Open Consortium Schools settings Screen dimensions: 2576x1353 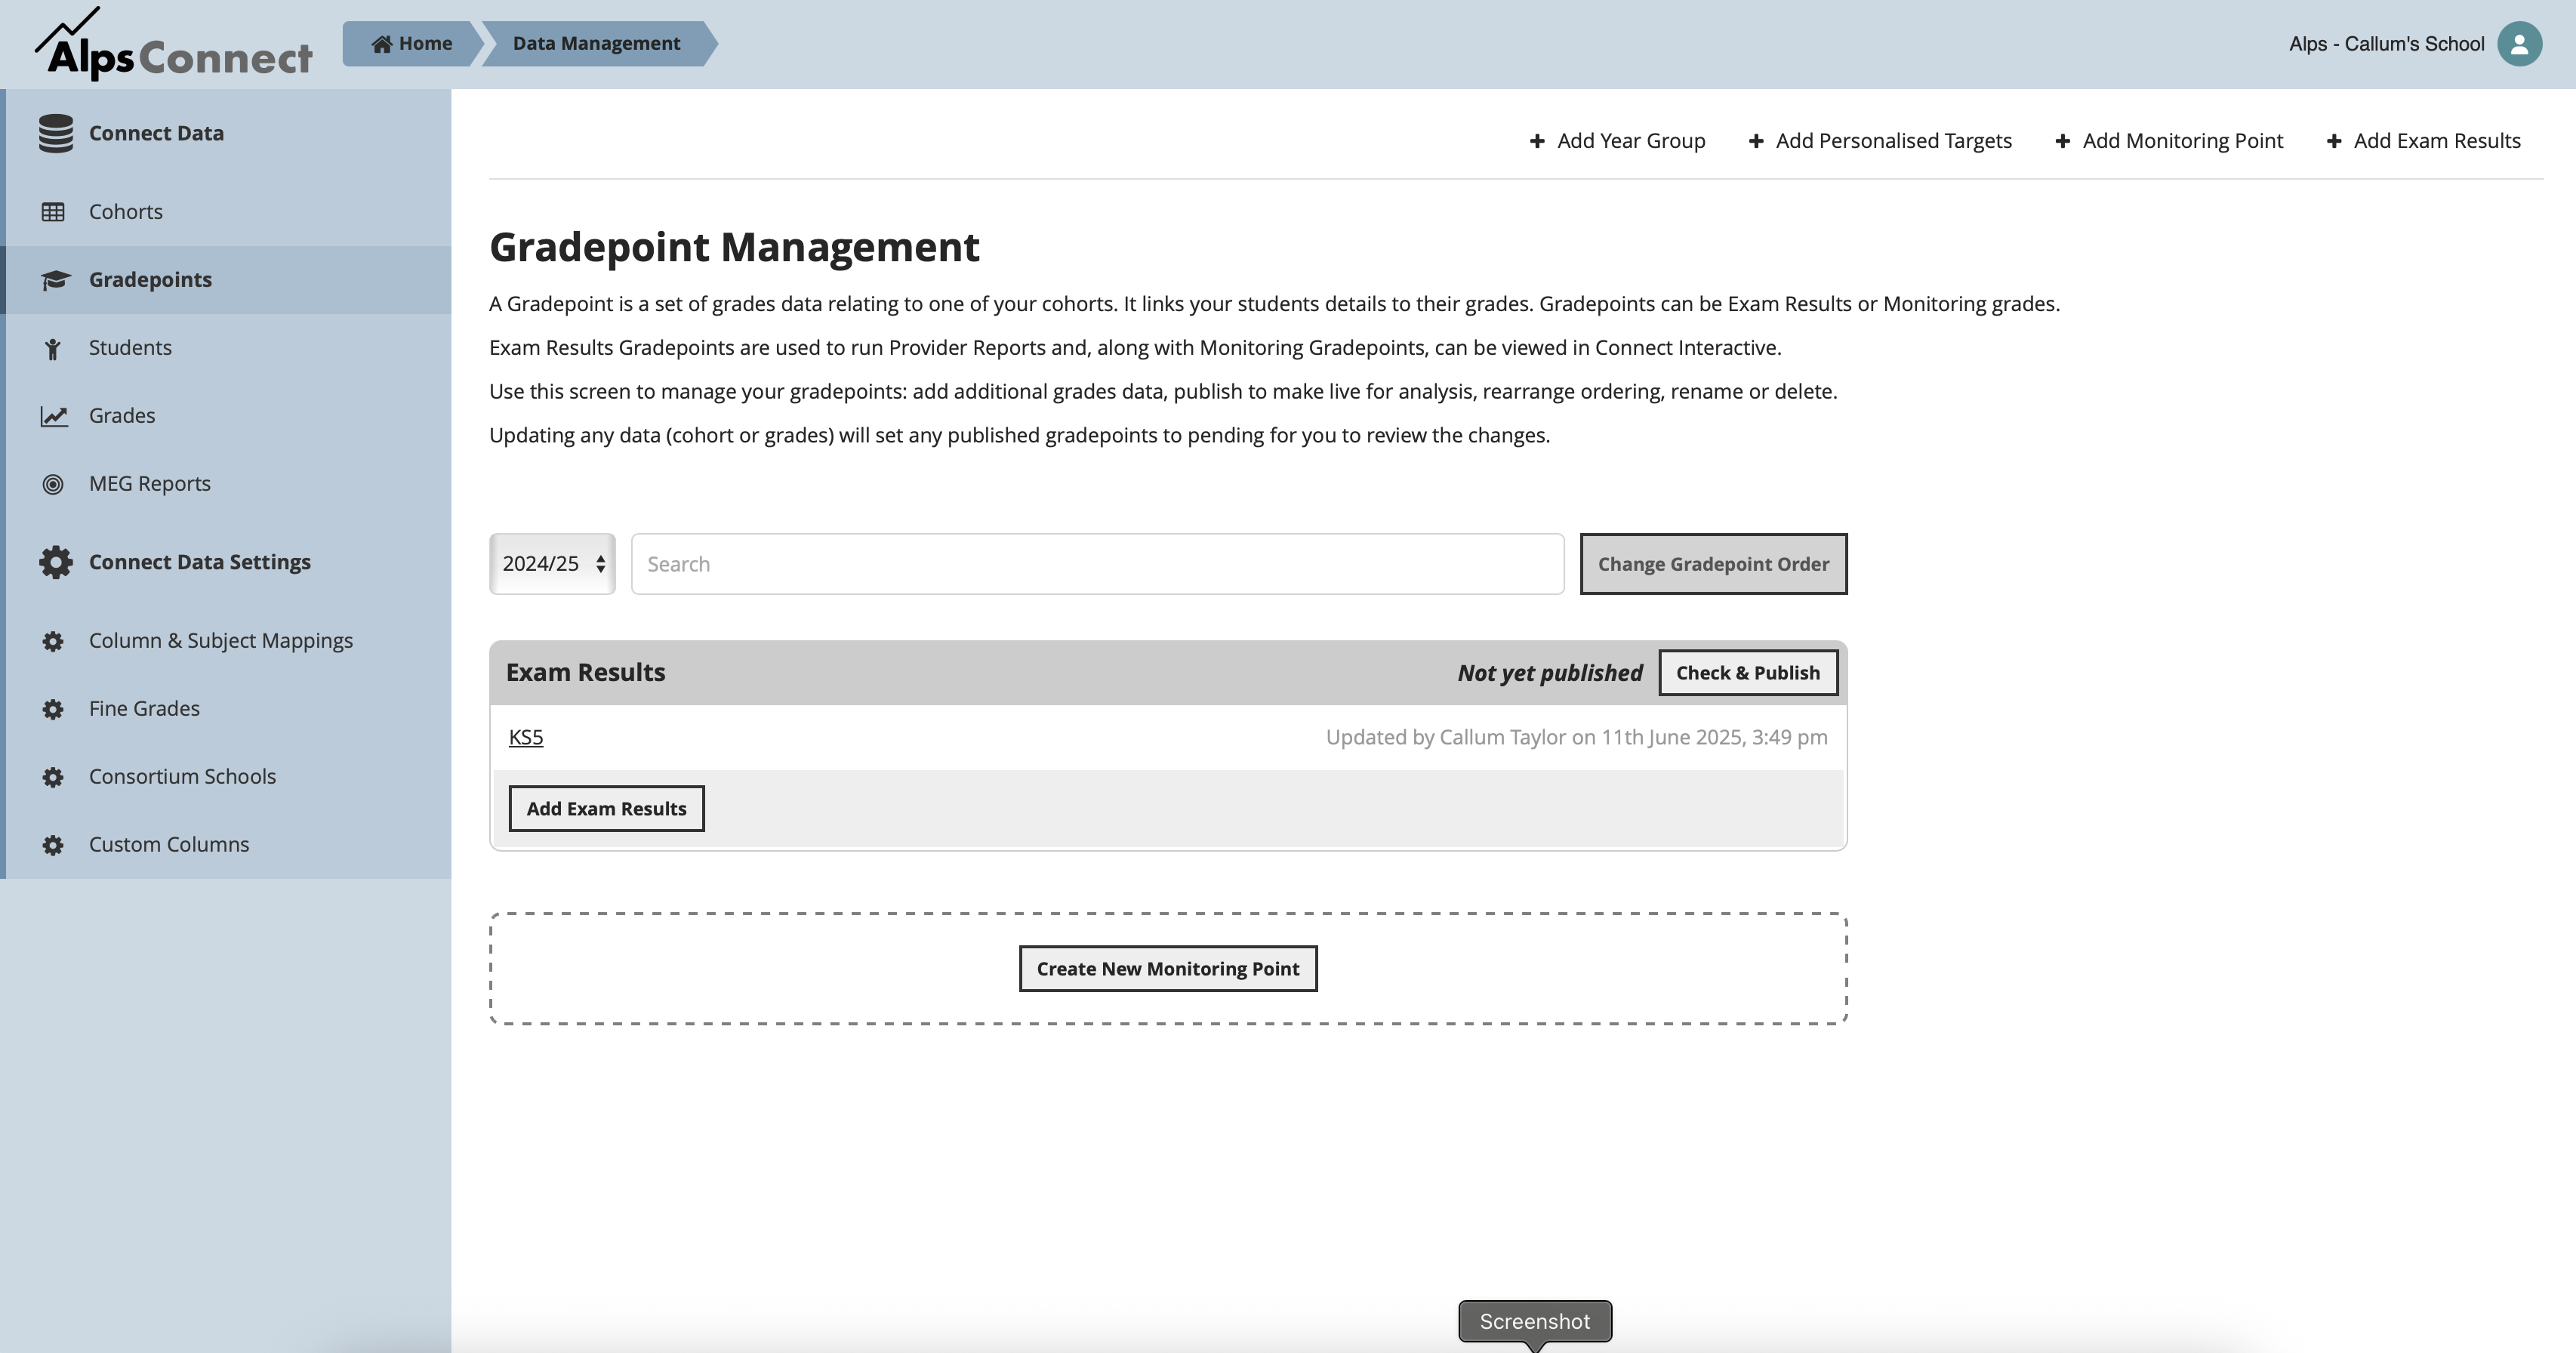point(228,777)
